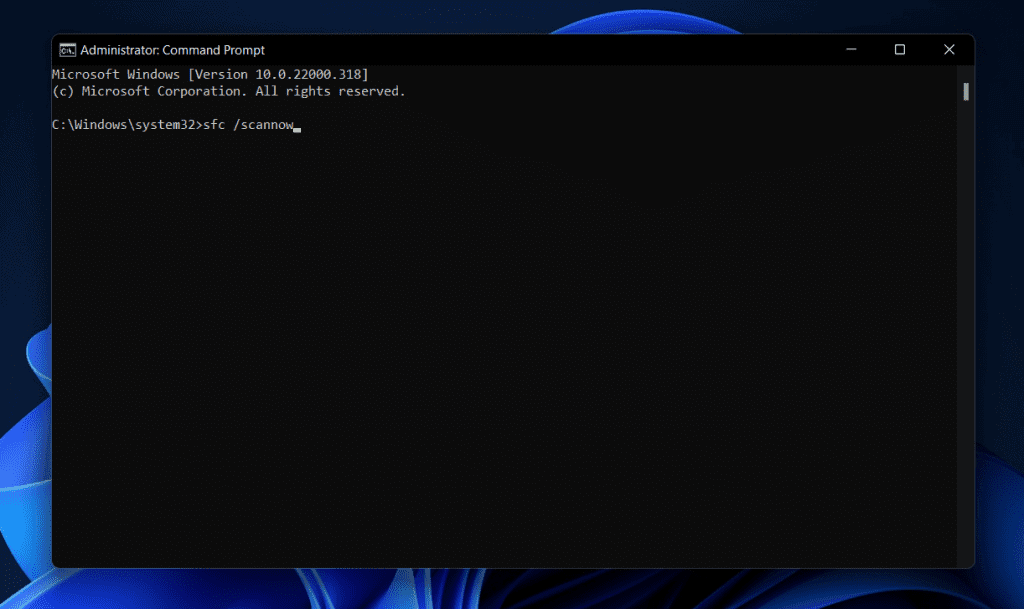The image size is (1024, 609).
Task: Click empty title bar area beside the title
Action: click(x=550, y=50)
